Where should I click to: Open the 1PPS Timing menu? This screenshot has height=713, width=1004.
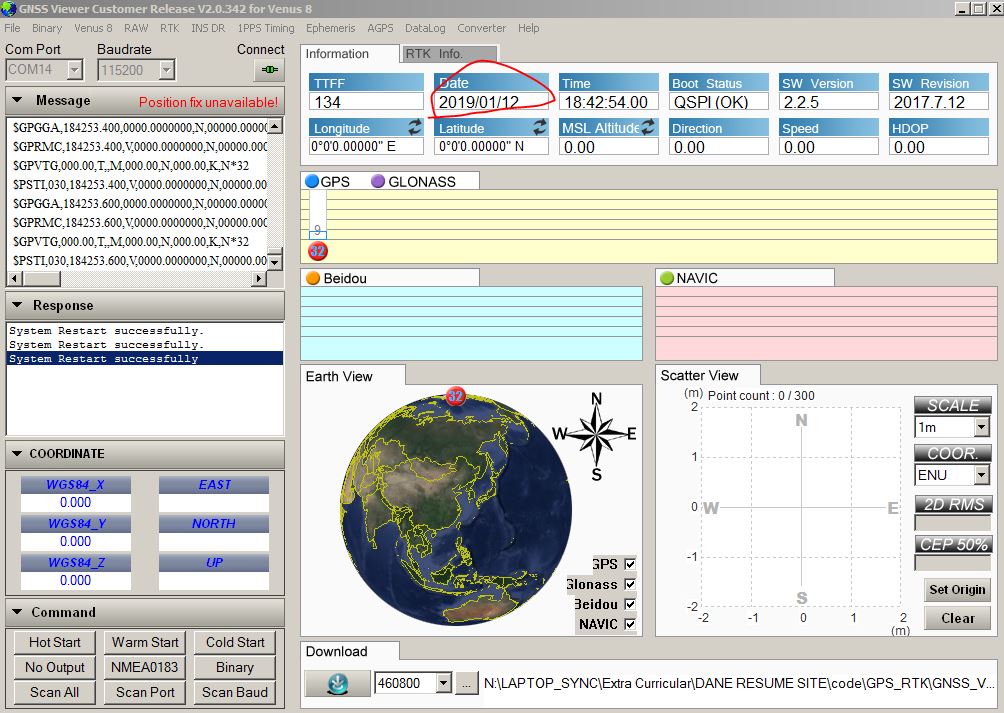pyautogui.click(x=266, y=28)
